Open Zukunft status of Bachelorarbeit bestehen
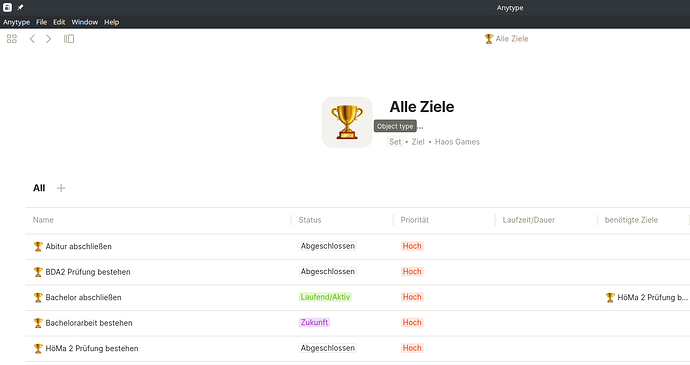Screen dimensions: 690x365 314,323
